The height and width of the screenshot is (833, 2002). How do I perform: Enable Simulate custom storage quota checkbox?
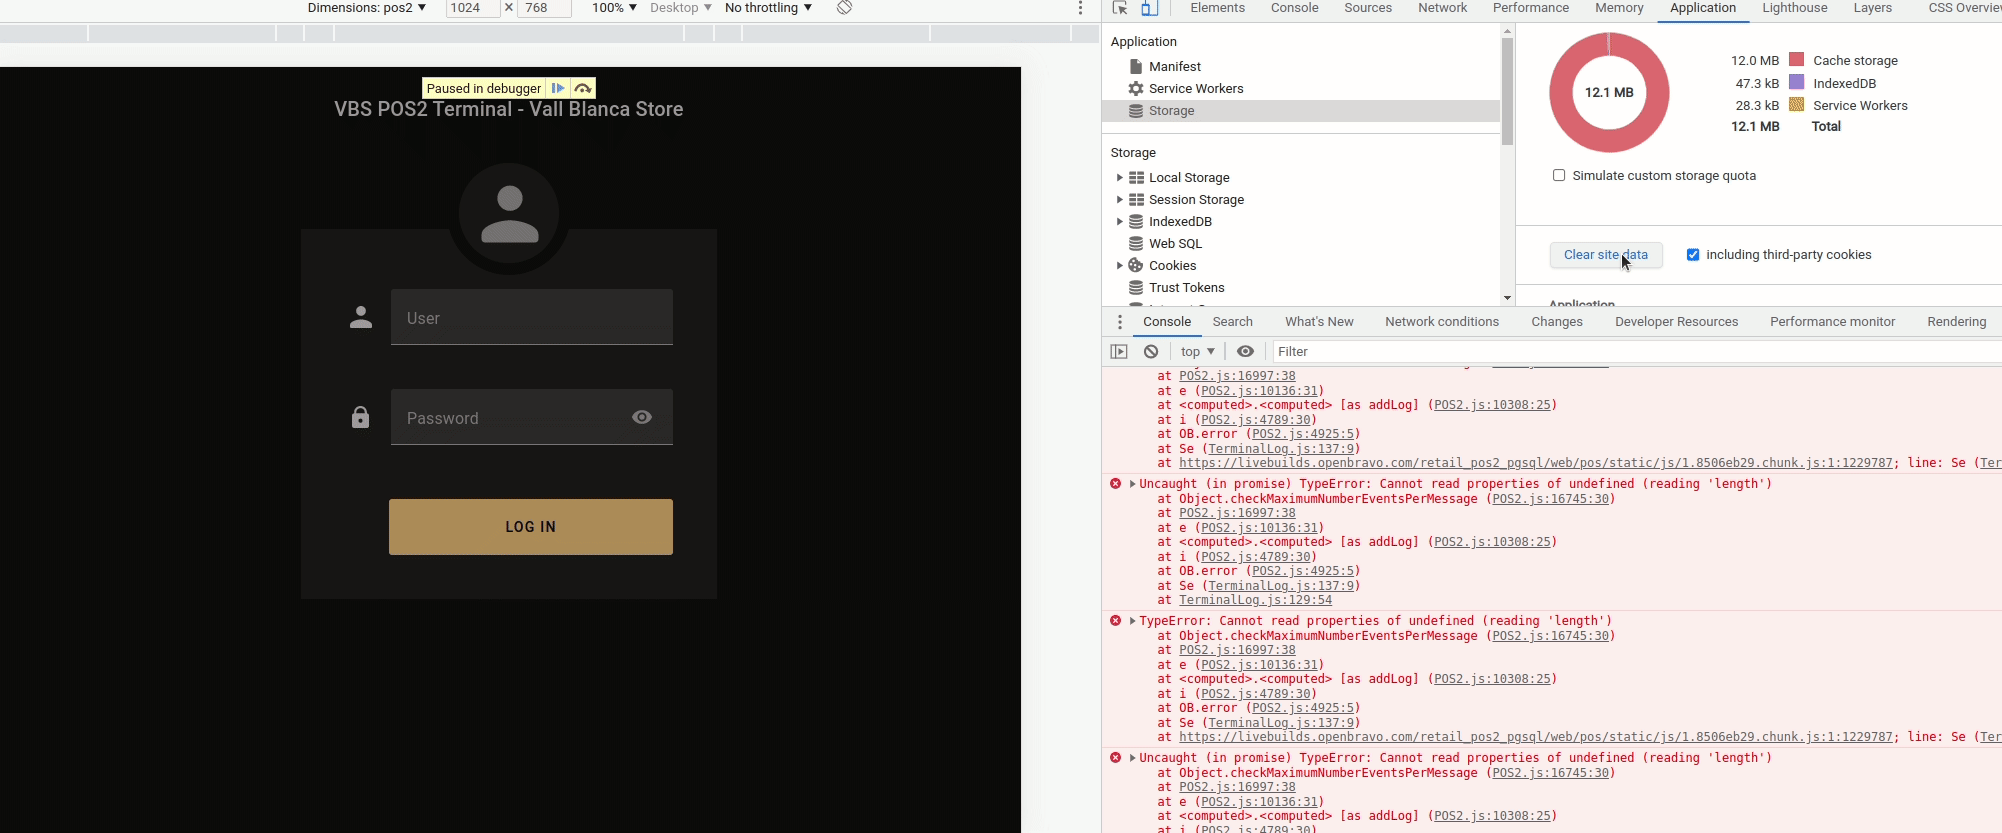point(1558,175)
